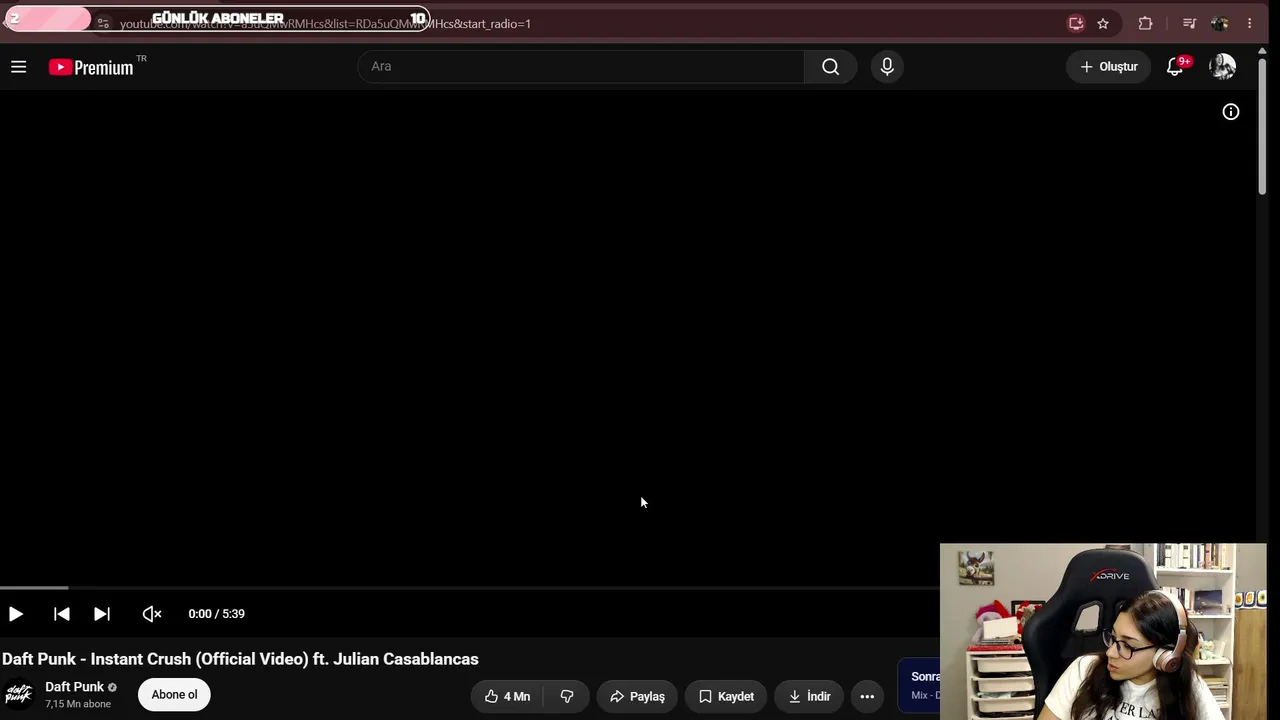
Task: Bookmark this page with the star icon
Action: pos(1103,23)
